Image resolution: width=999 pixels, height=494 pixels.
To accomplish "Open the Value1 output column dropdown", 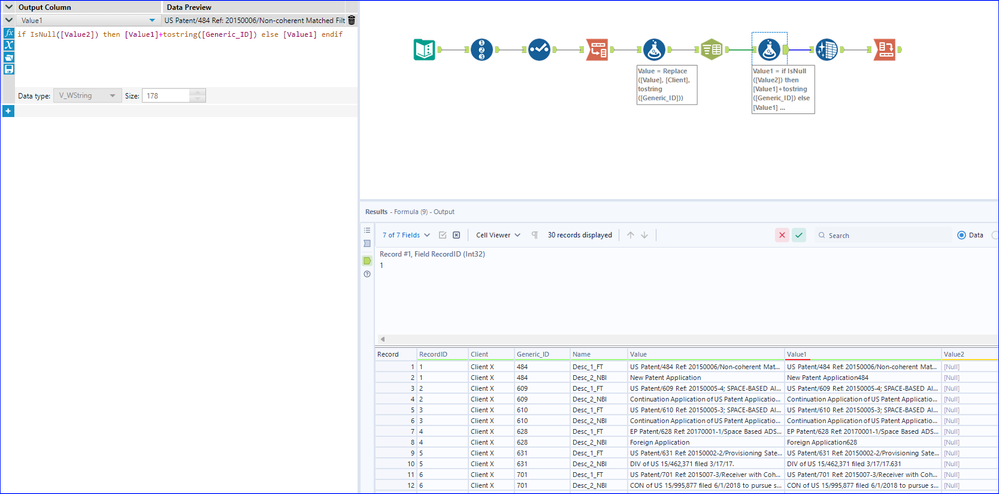I will (152, 20).
